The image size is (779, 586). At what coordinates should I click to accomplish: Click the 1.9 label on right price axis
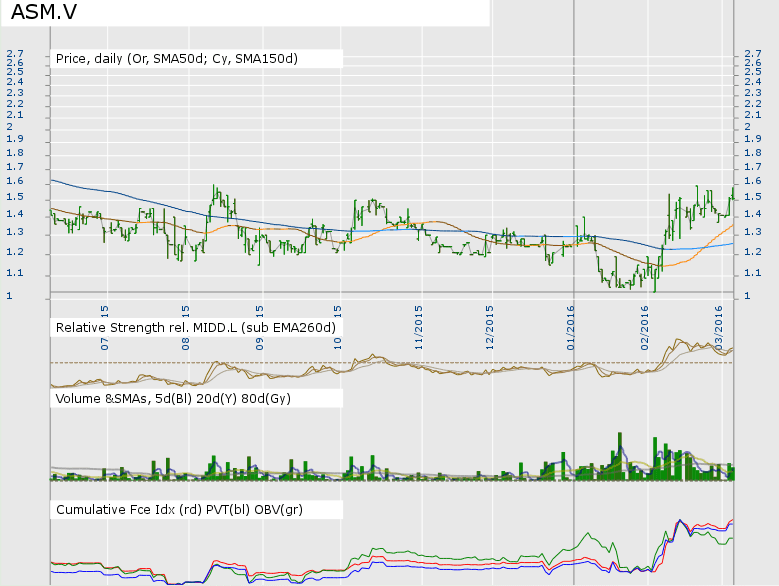[x=754, y=139]
